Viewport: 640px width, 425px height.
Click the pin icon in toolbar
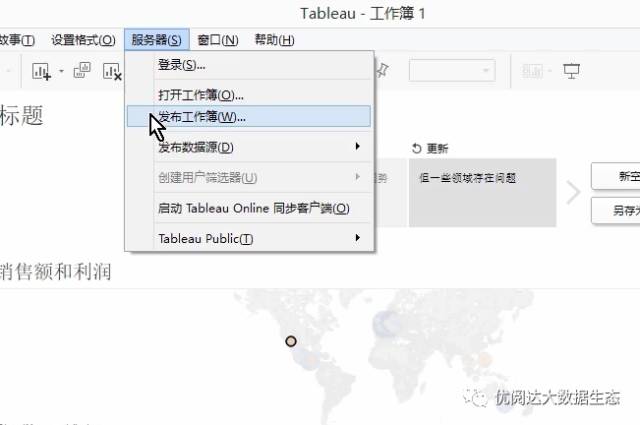tap(381, 70)
